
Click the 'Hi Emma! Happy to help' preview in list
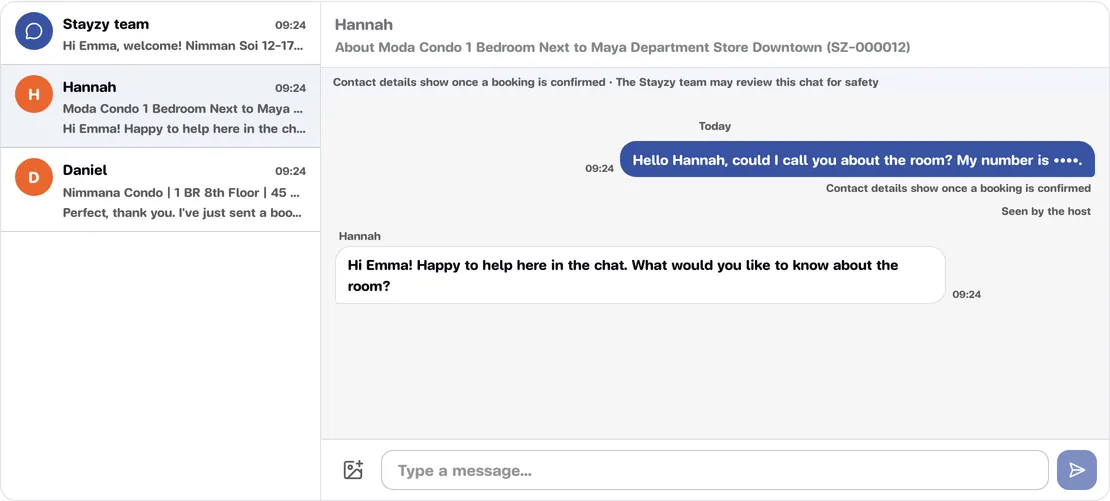[184, 129]
